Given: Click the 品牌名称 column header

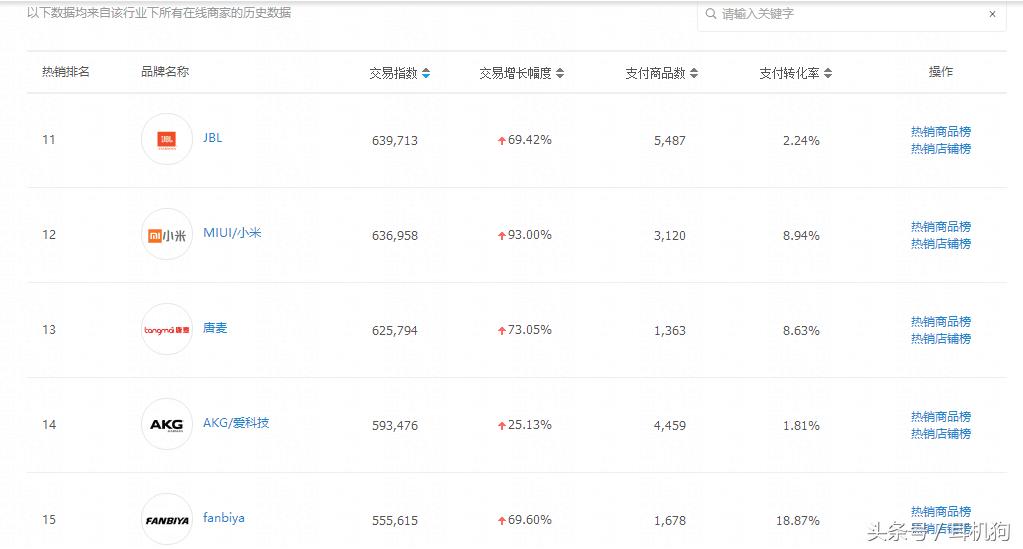Looking at the screenshot, I should coord(165,72).
